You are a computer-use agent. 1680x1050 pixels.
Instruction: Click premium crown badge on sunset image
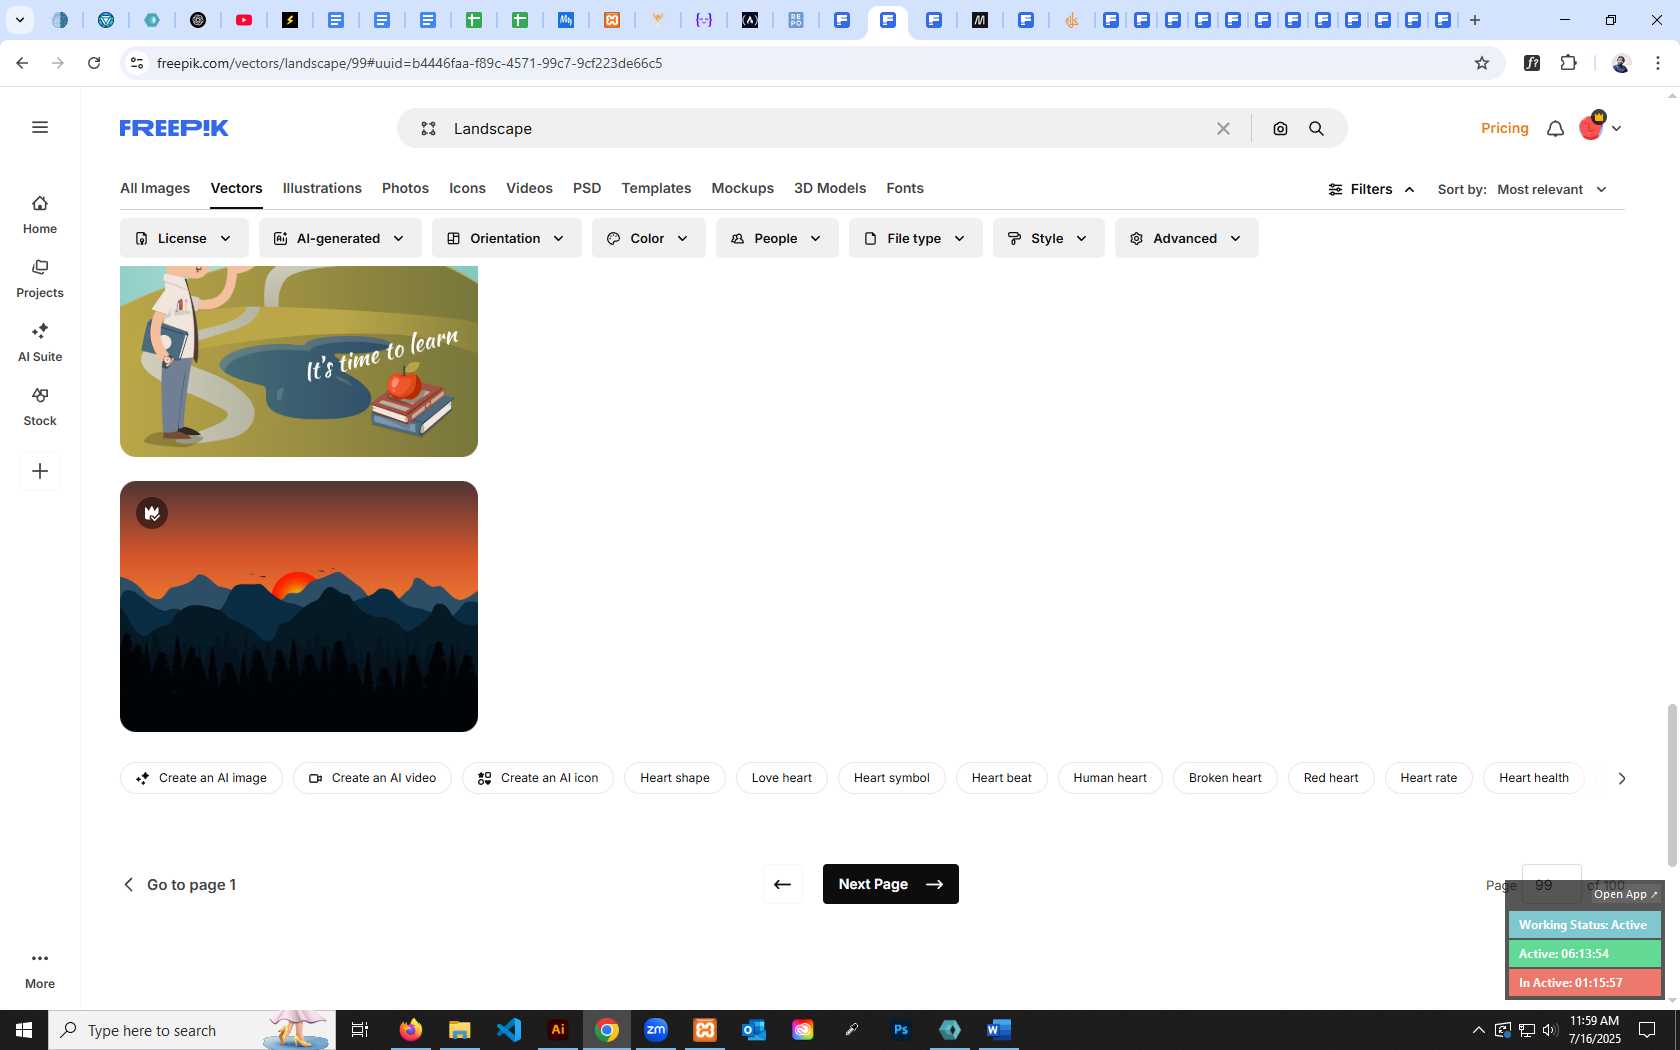[x=152, y=513]
